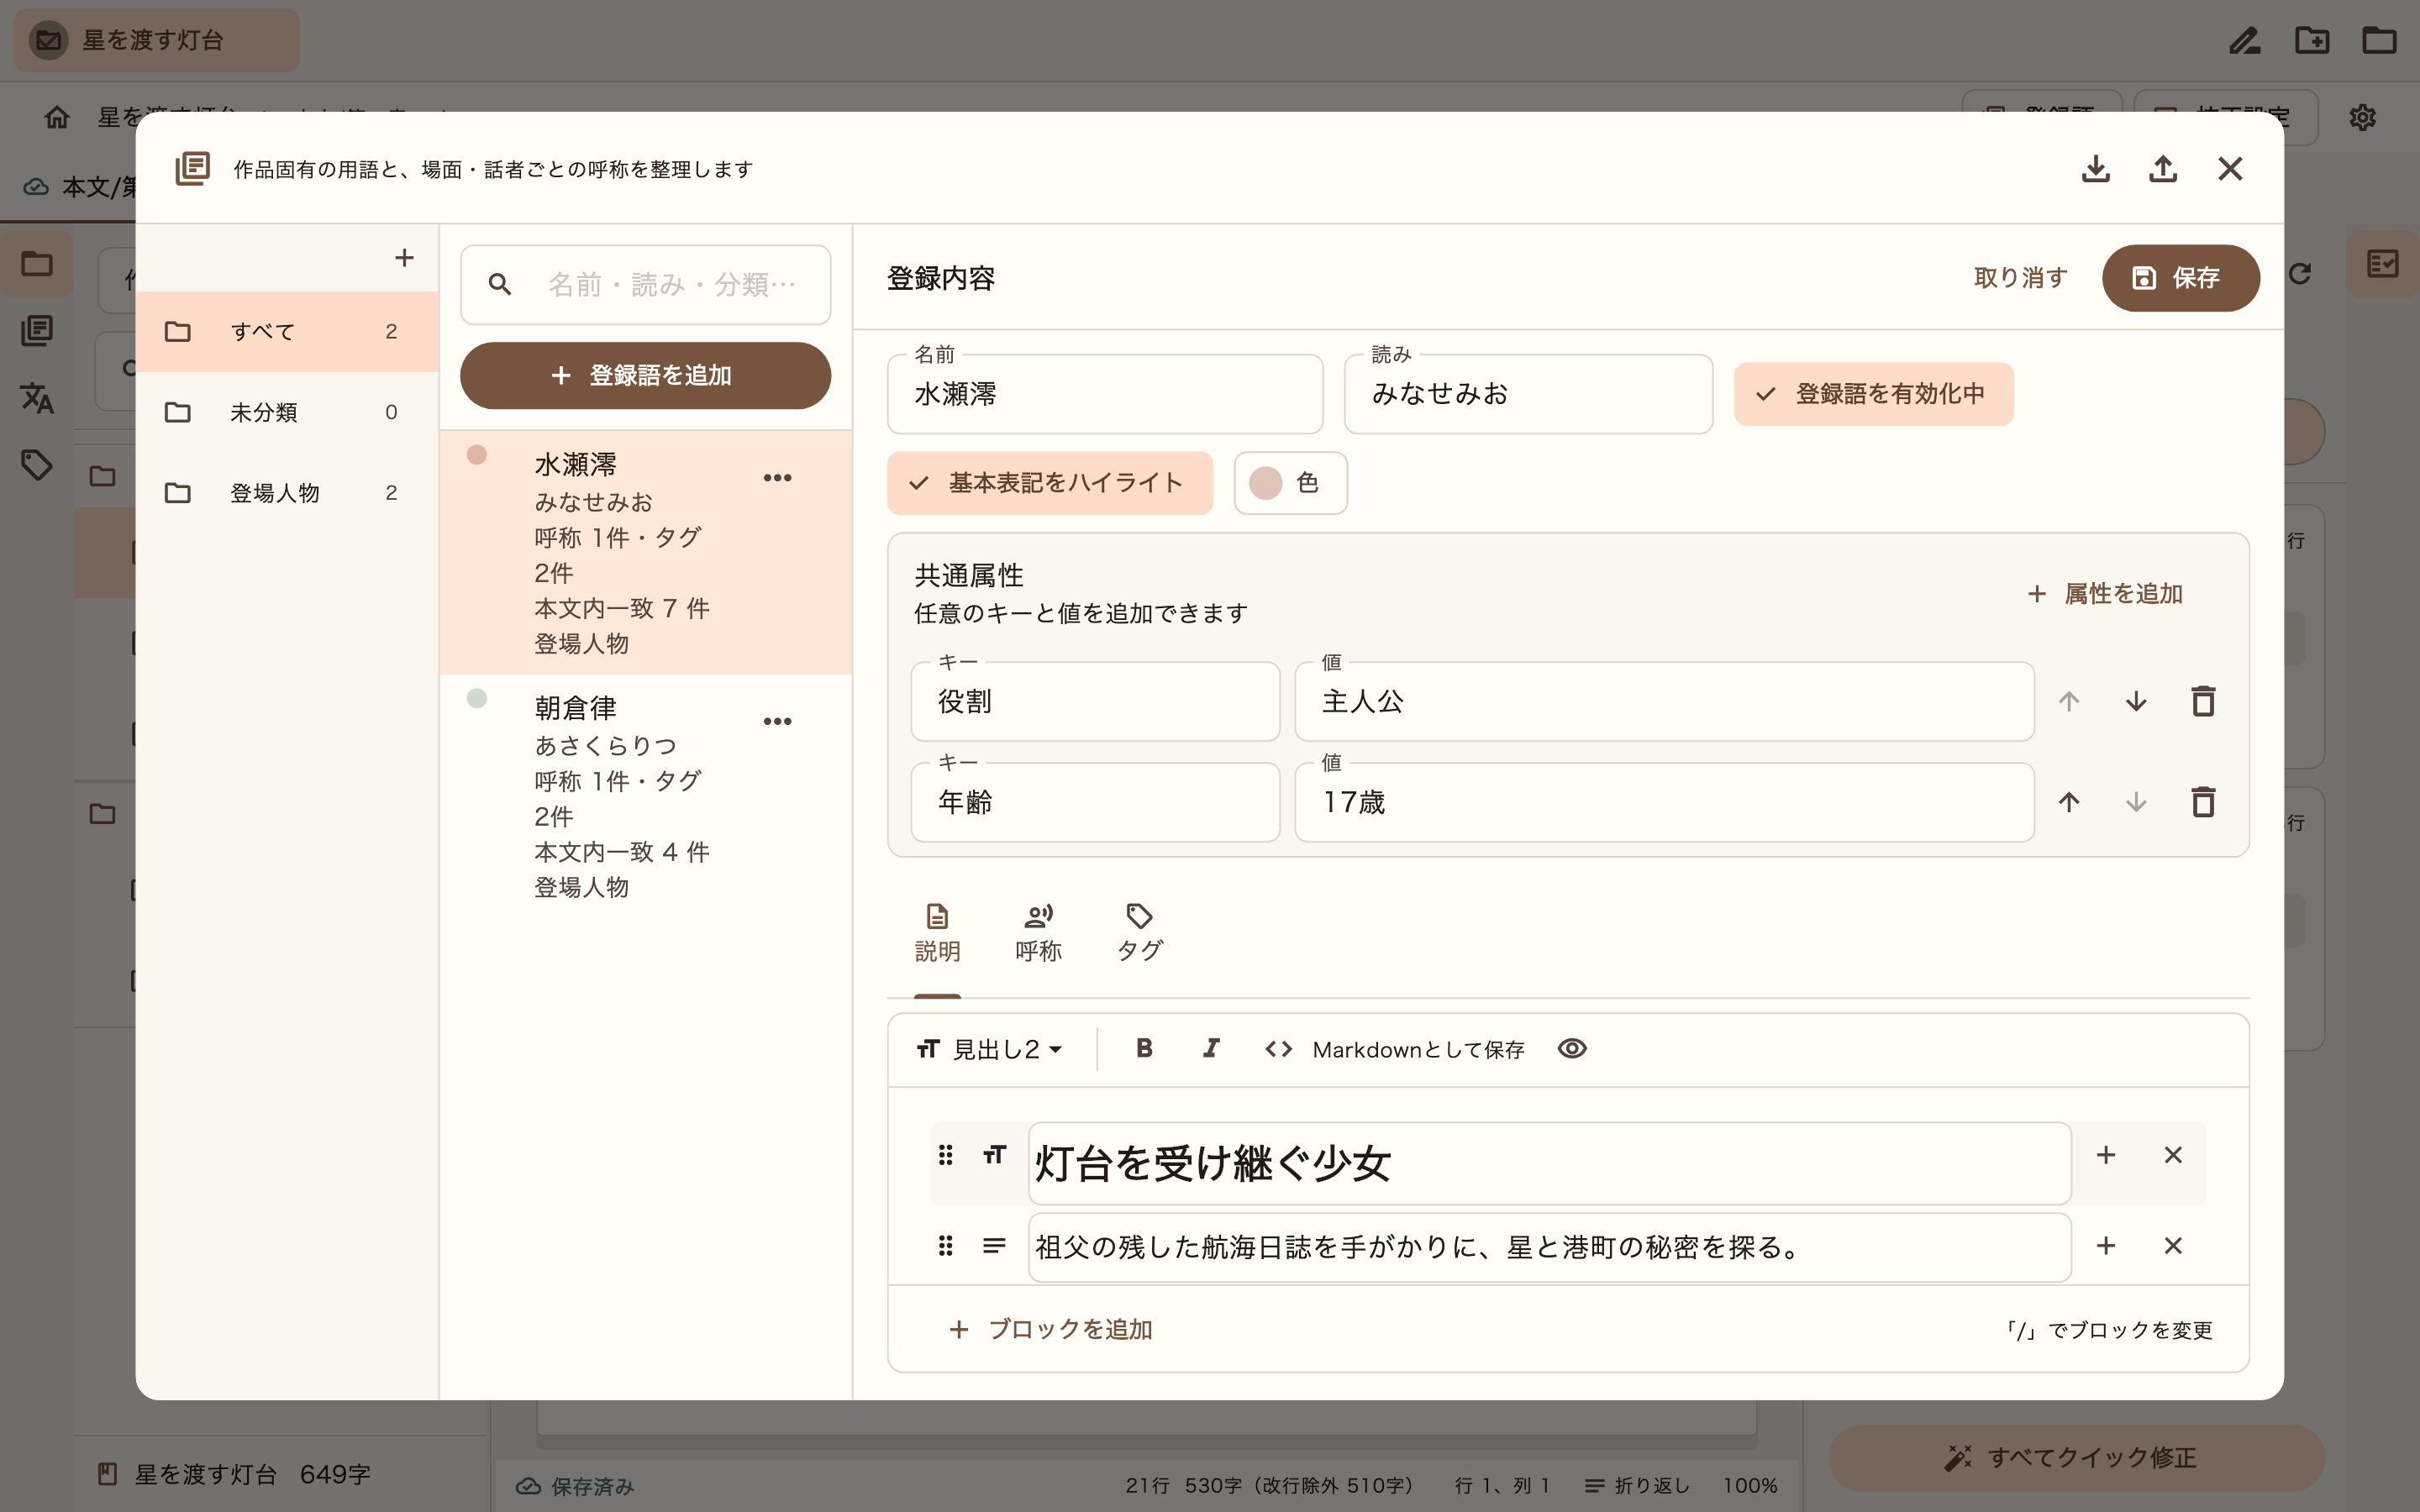Click the open folder icon in top bar
This screenshot has width=2420, height=1512.
[2379, 41]
